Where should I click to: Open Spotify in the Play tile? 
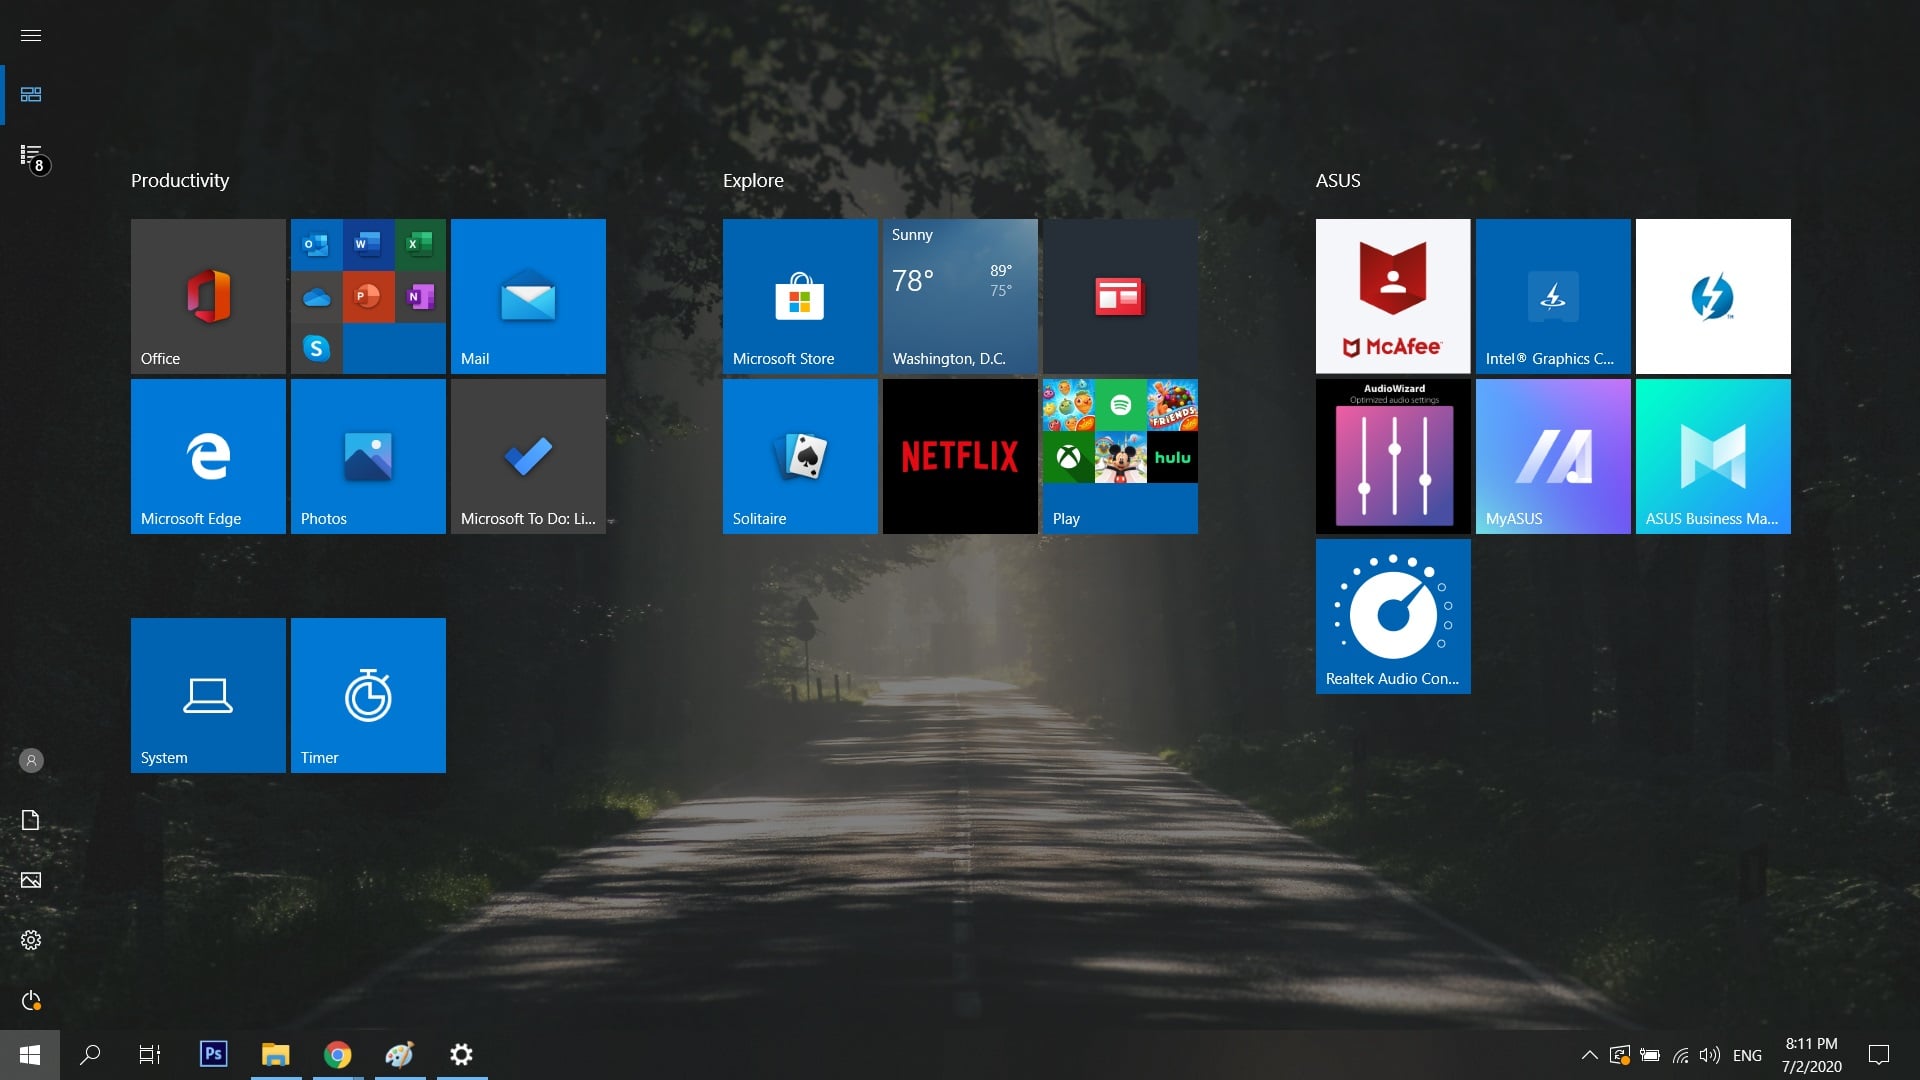[x=1120, y=405]
